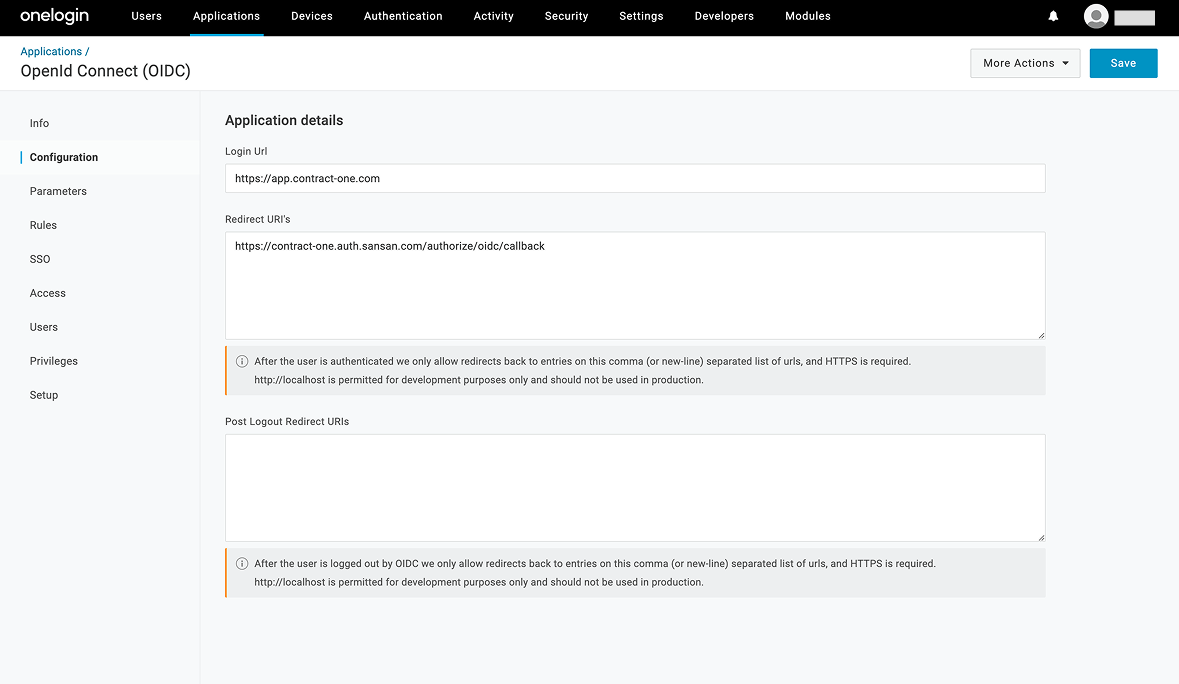Click the info icon beside Post Logout note
The image size is (1179, 684).
tap(242, 564)
